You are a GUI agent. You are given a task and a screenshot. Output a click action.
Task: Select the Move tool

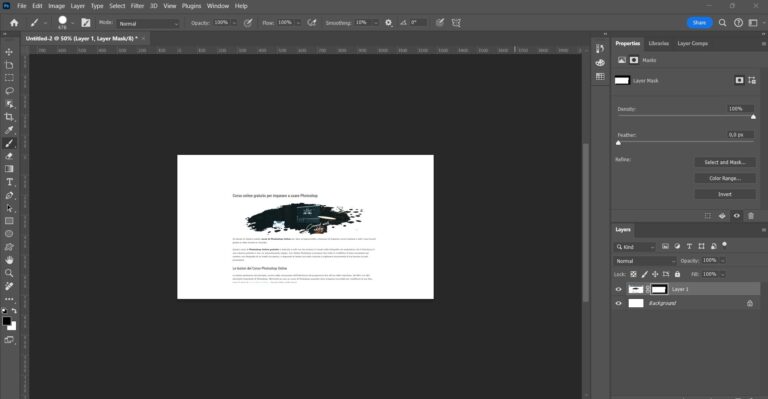click(9, 52)
